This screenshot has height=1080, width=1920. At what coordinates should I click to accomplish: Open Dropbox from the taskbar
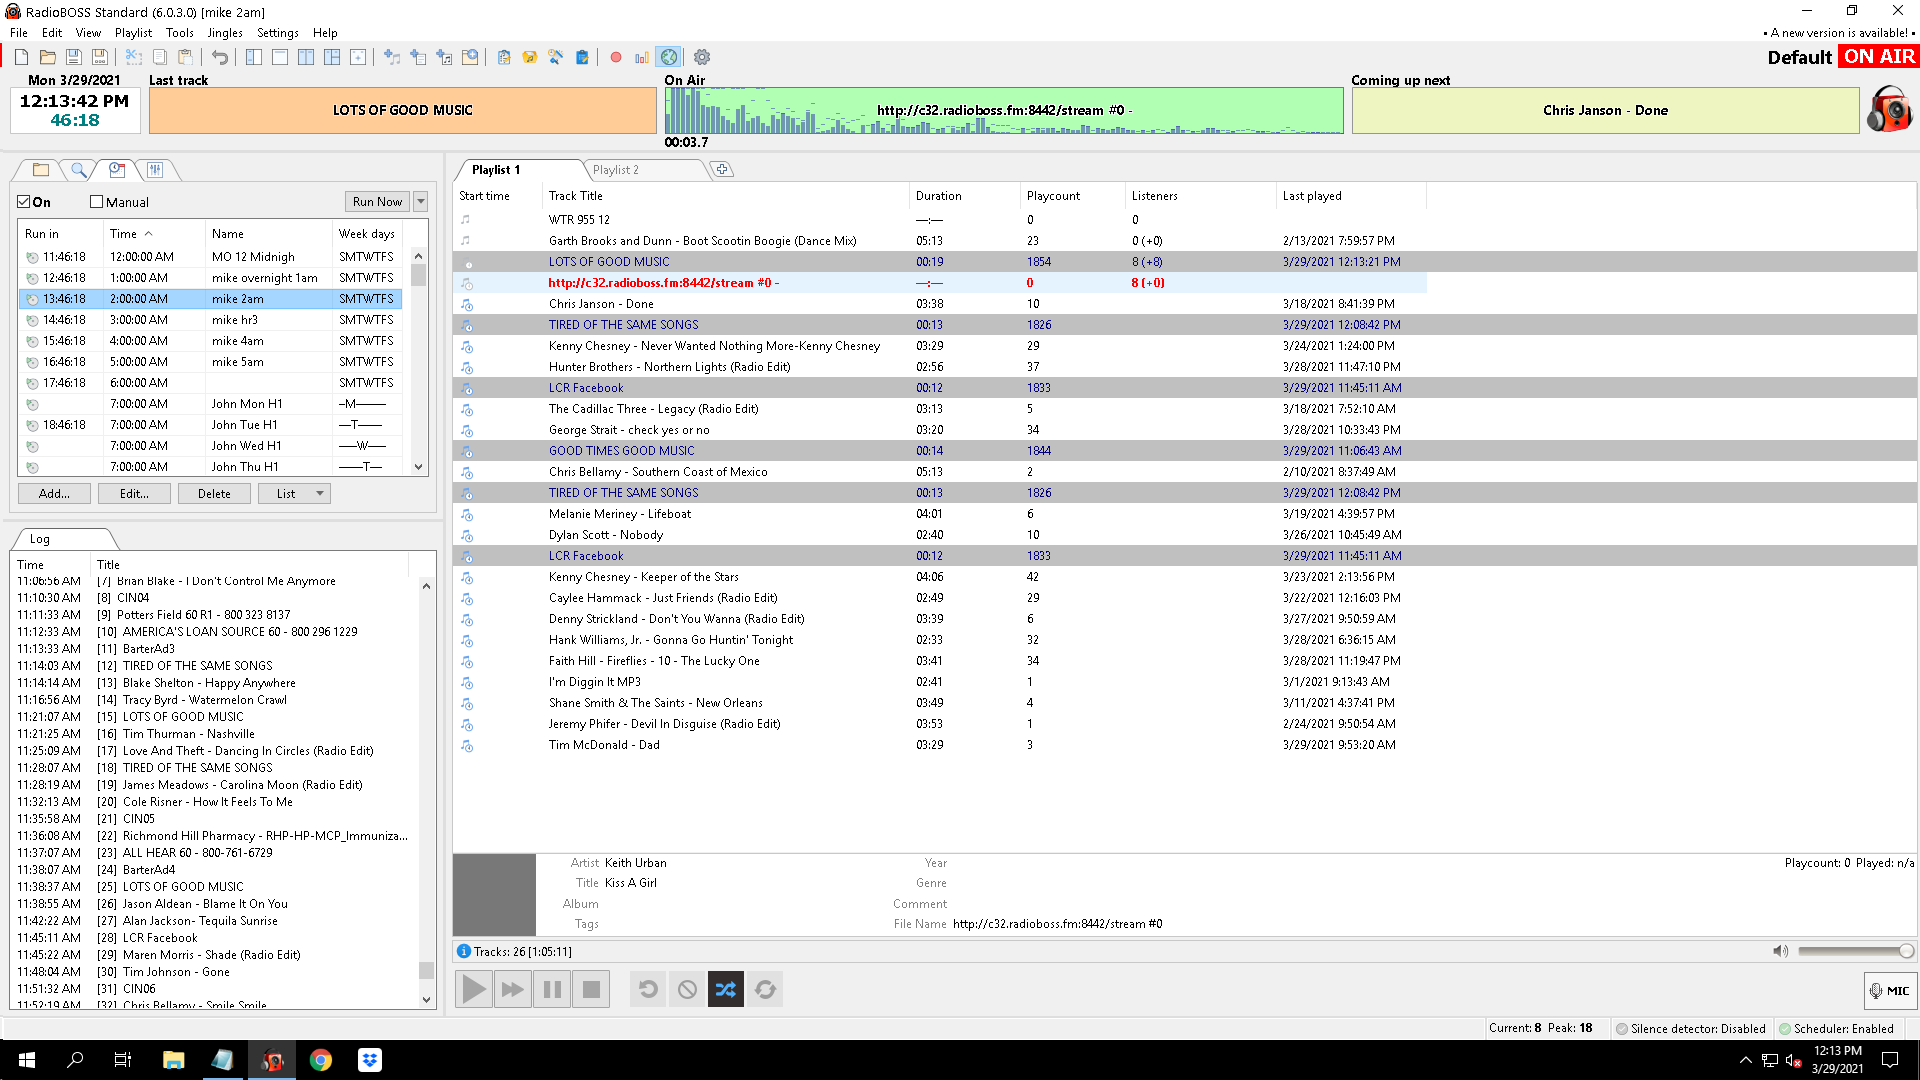click(370, 1060)
